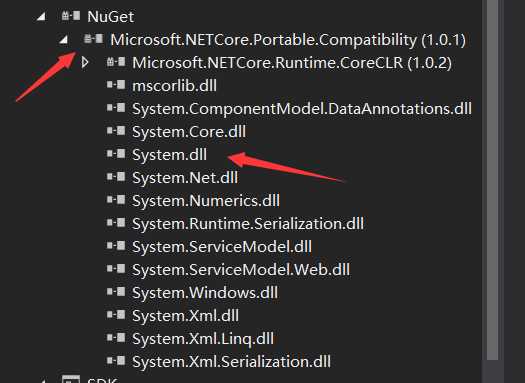Collapse the NuGet node

[42, 17]
